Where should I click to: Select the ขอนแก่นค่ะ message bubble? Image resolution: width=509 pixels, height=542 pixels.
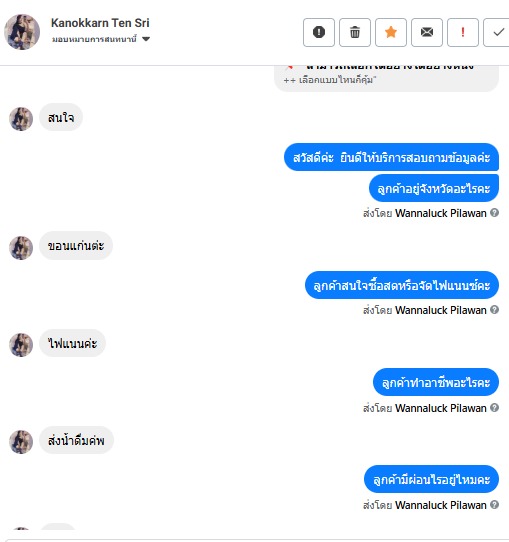point(76,246)
